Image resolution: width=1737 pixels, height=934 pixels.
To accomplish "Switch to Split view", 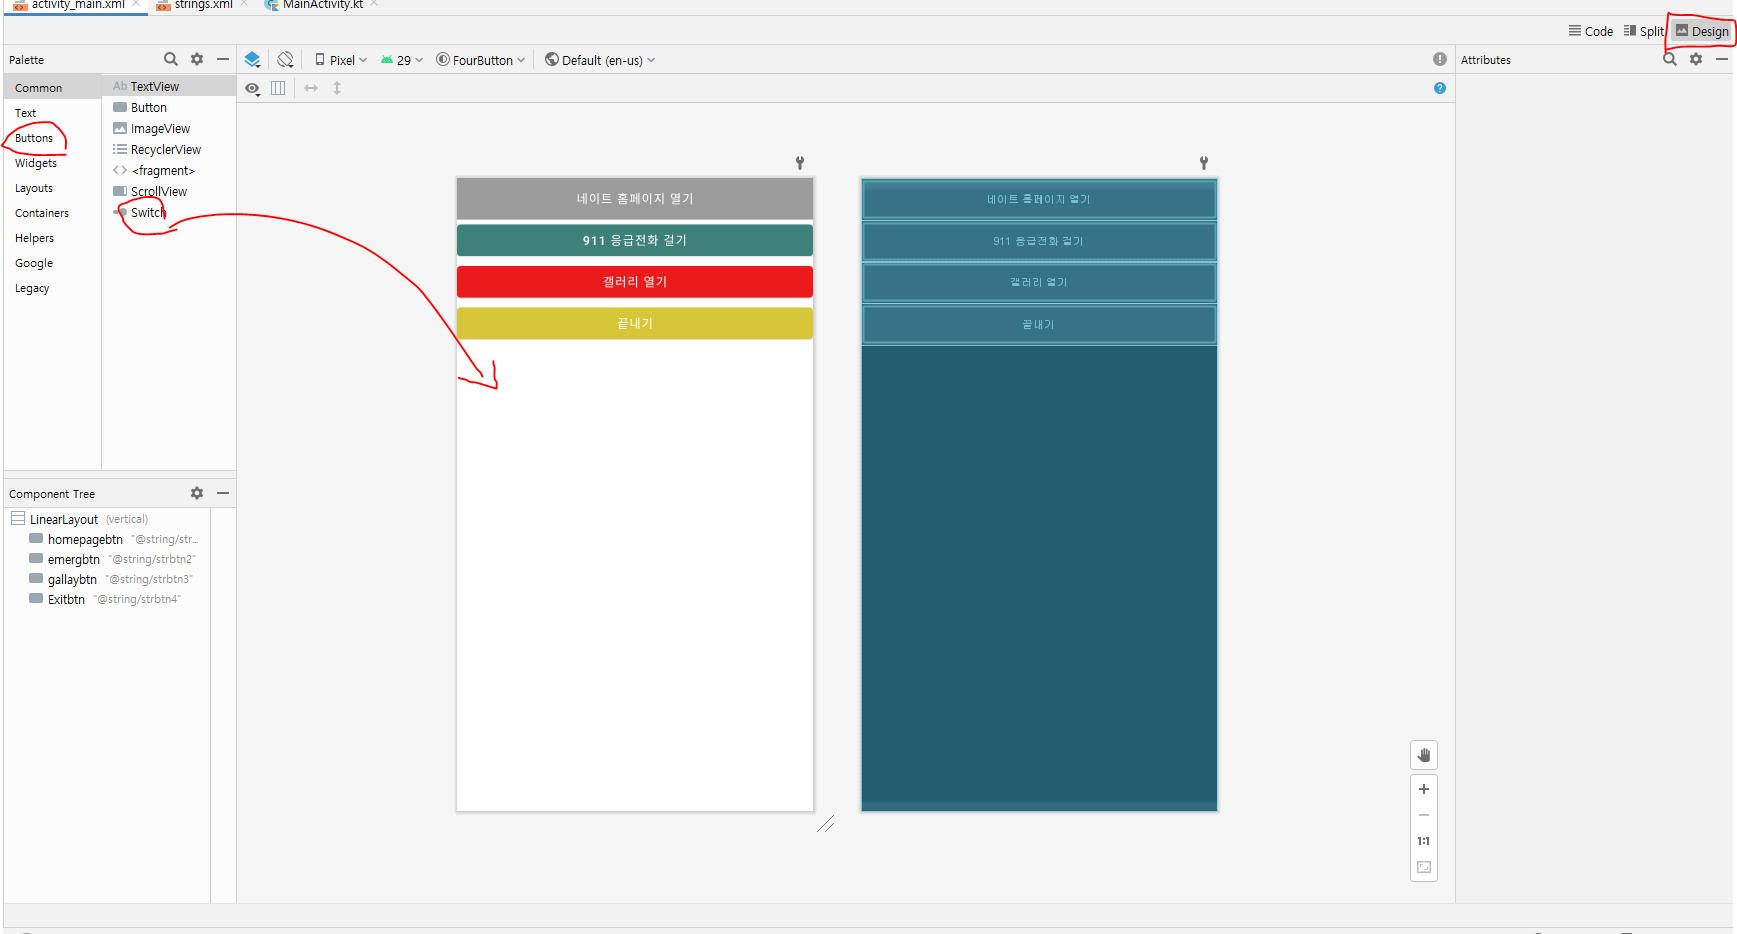I will (1643, 31).
